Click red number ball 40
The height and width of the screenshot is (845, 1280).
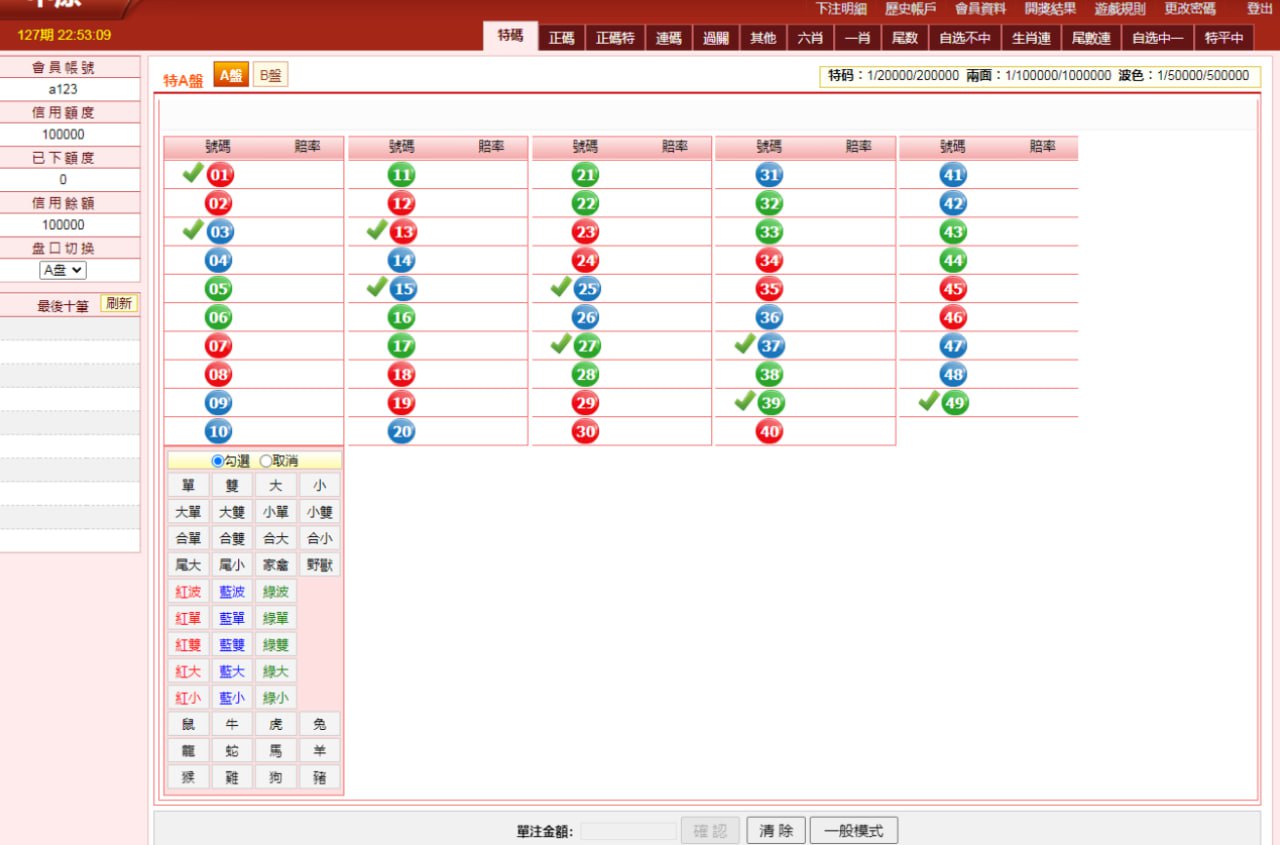[769, 432]
